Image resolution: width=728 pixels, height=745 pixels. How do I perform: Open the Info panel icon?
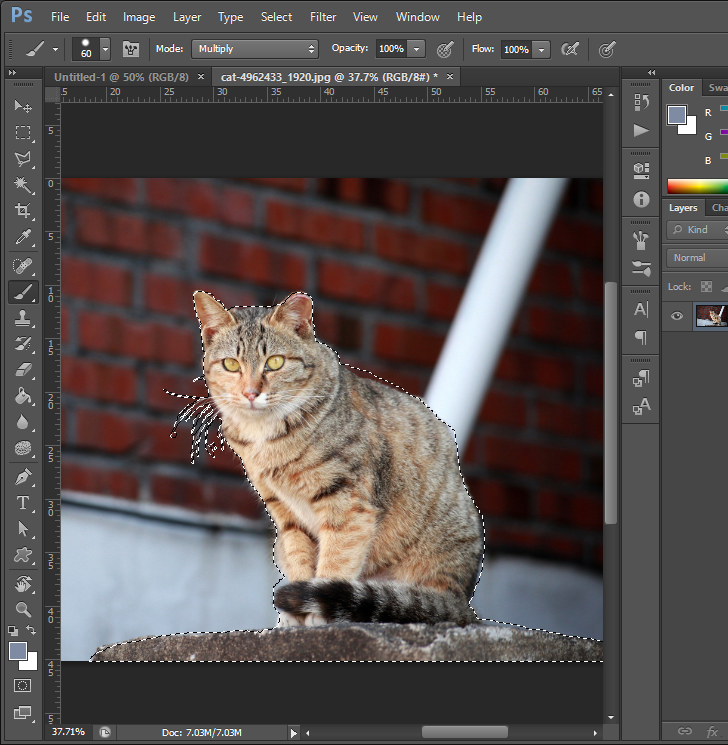point(641,199)
